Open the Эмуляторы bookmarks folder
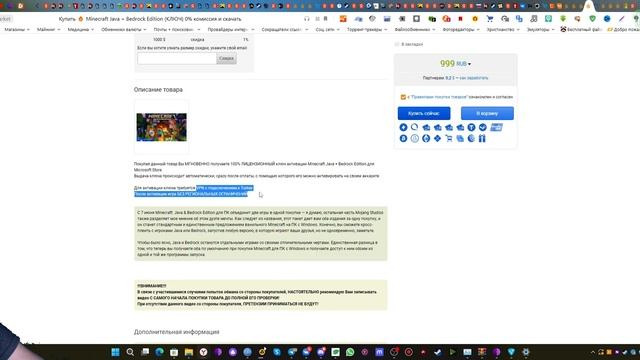Image resolution: width=640 pixels, height=360 pixels. pos(540,29)
